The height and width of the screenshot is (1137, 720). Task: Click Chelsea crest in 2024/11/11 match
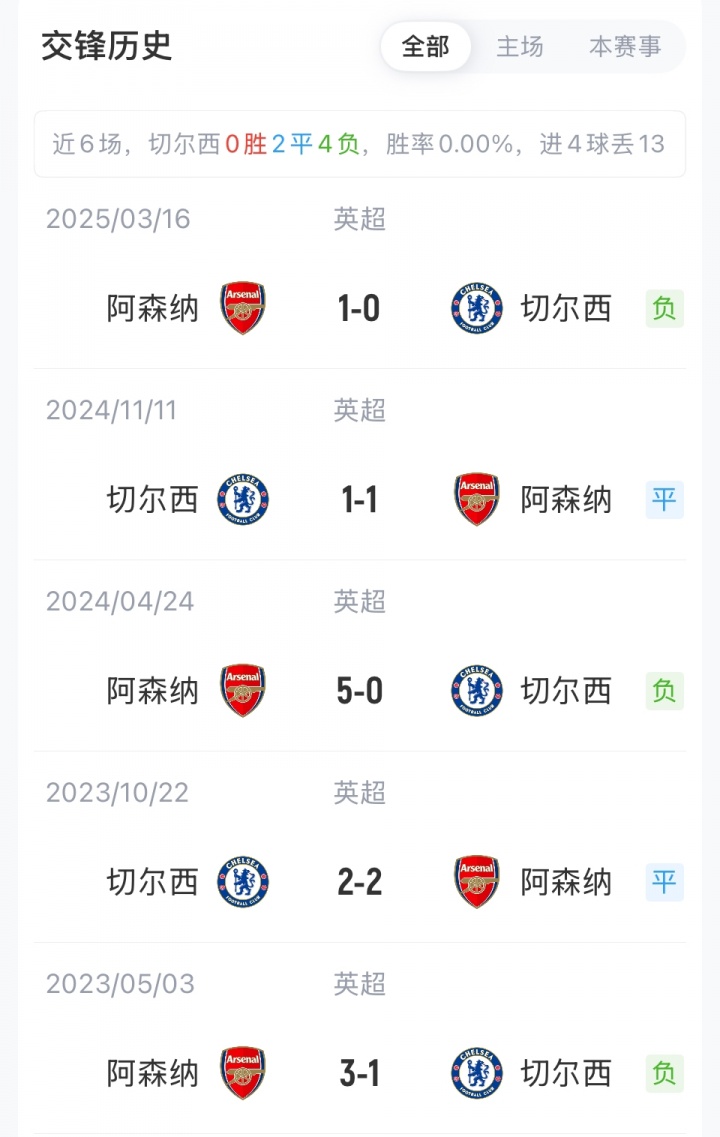pyautogui.click(x=243, y=500)
